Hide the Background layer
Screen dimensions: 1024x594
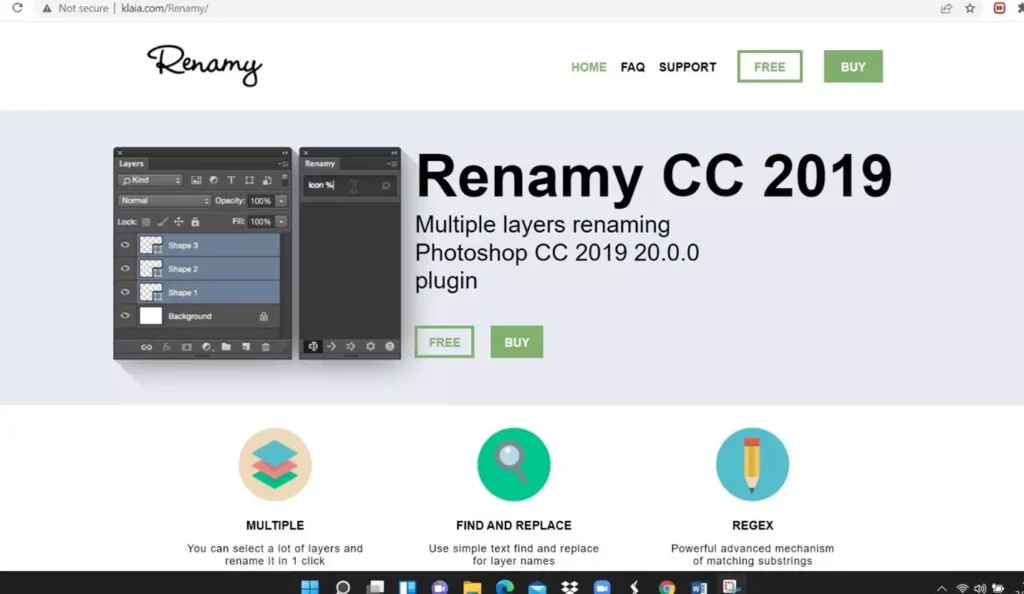tap(125, 316)
